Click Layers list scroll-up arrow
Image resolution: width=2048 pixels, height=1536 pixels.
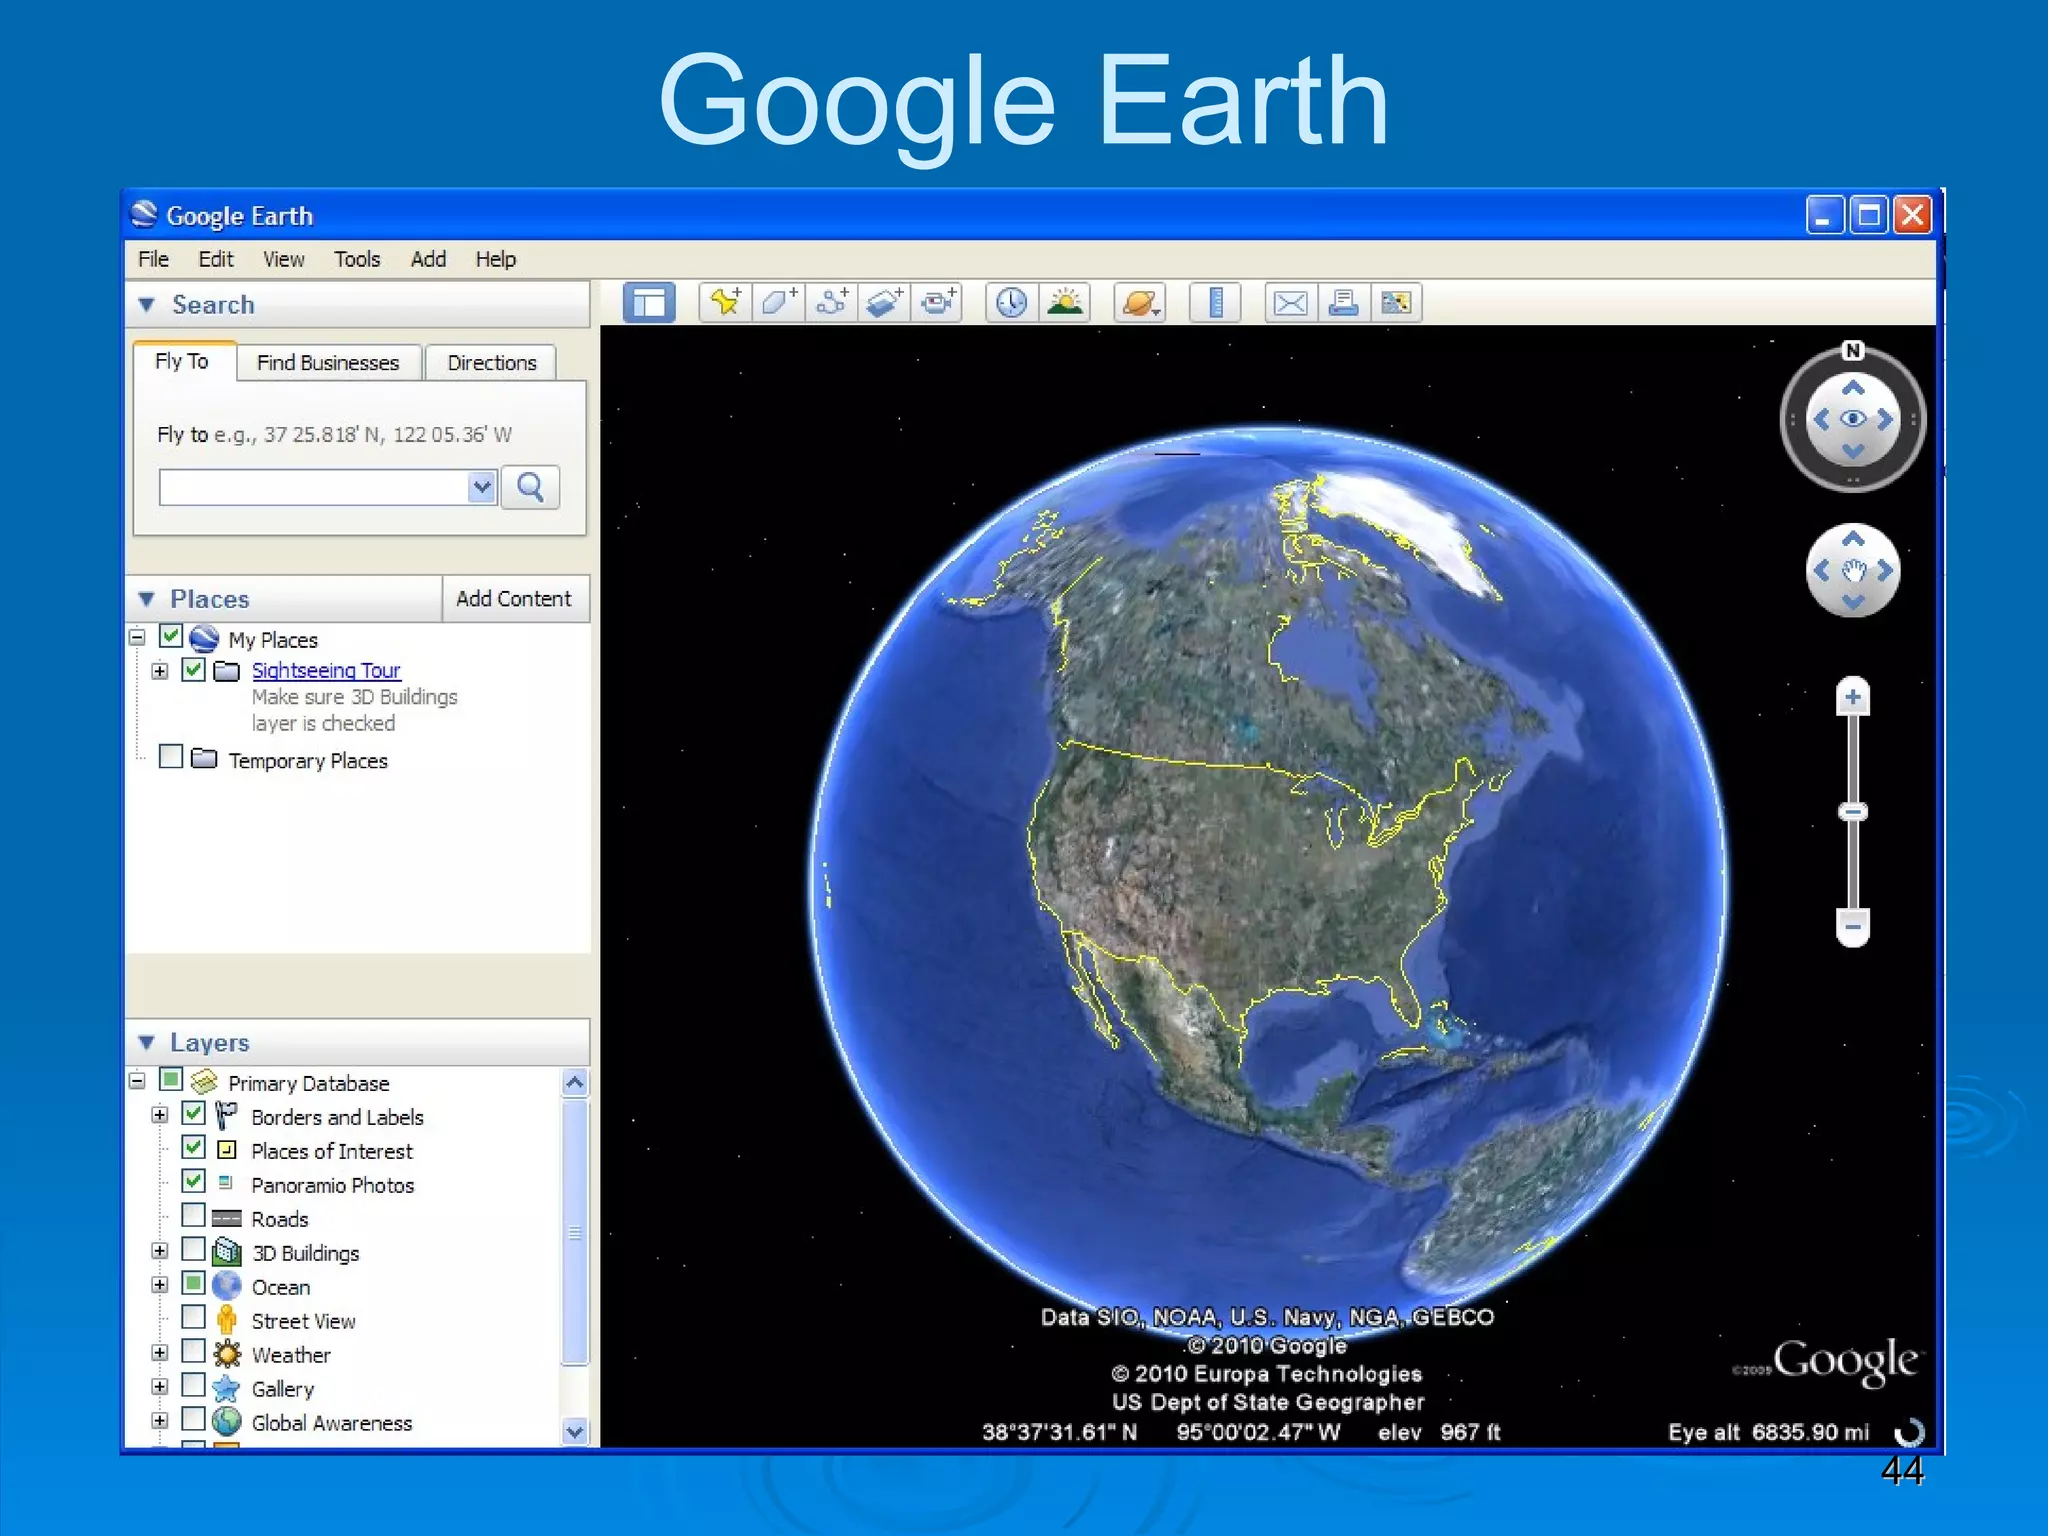[x=575, y=1083]
